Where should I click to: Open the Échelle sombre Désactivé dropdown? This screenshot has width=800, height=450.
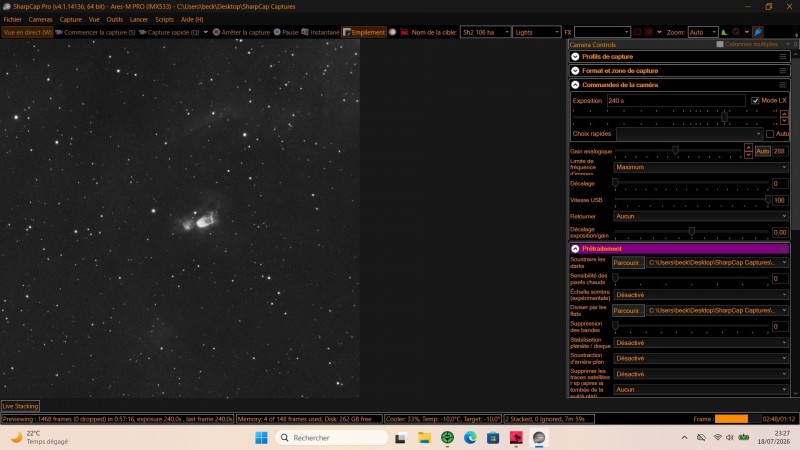click(x=701, y=295)
